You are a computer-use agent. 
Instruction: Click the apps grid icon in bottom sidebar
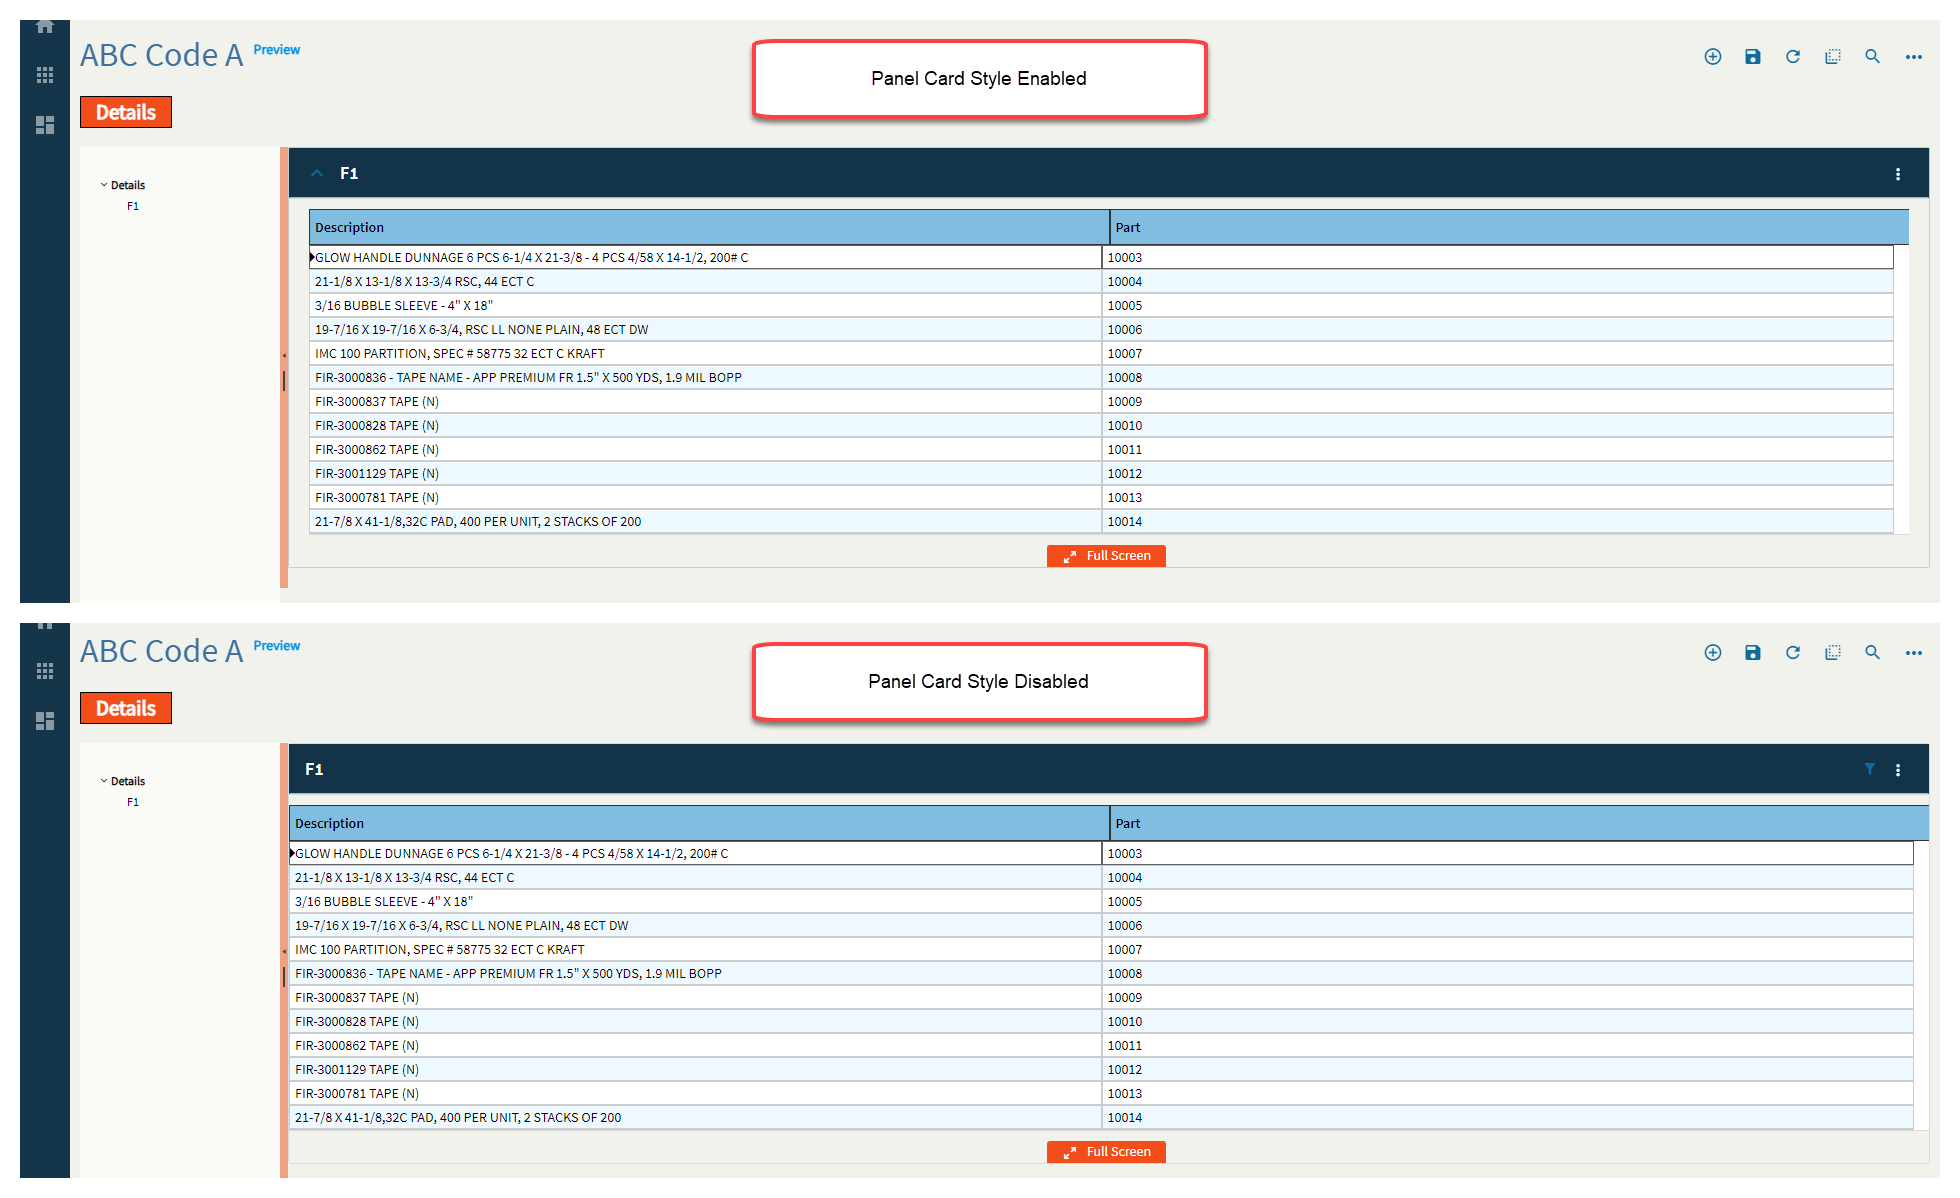coord(45,671)
